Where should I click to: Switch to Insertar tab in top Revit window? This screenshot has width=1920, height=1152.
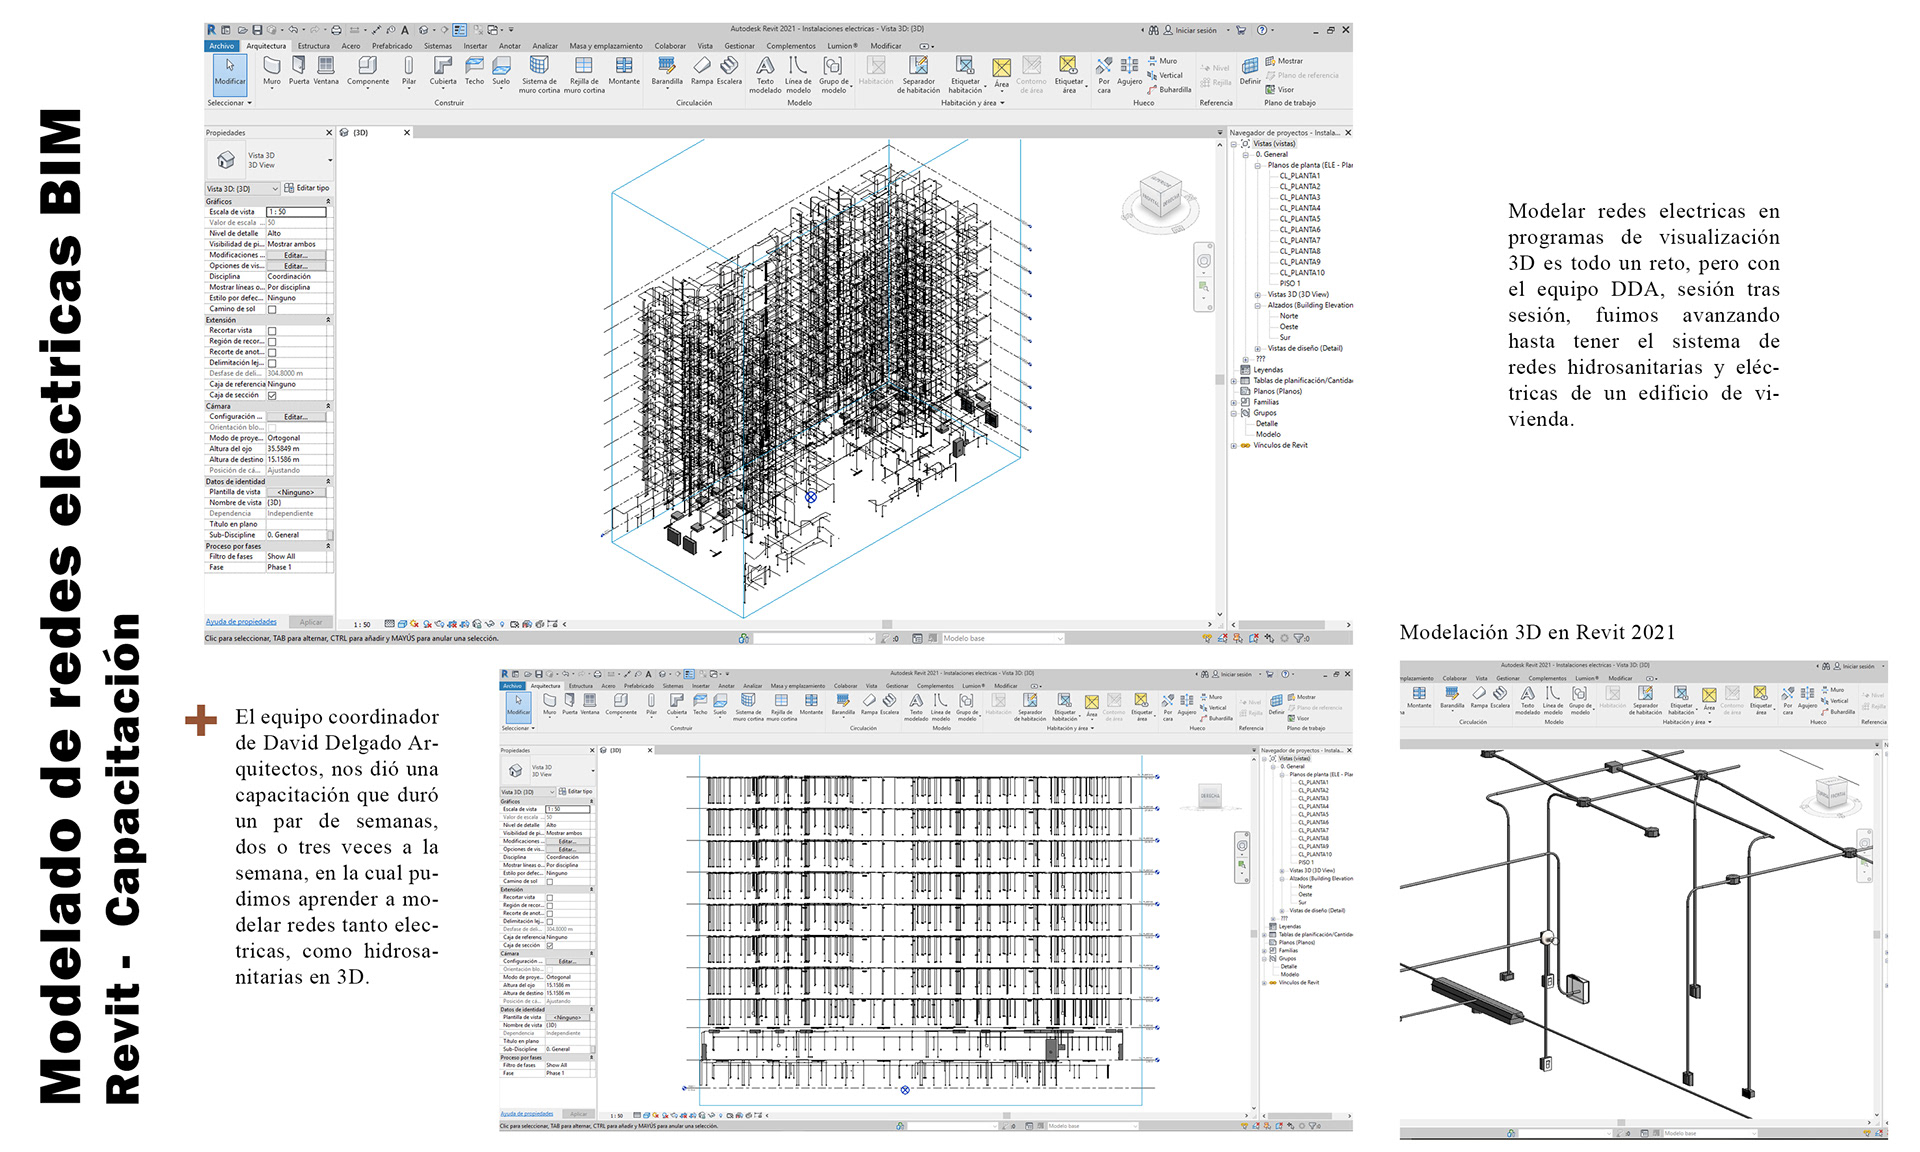click(475, 46)
